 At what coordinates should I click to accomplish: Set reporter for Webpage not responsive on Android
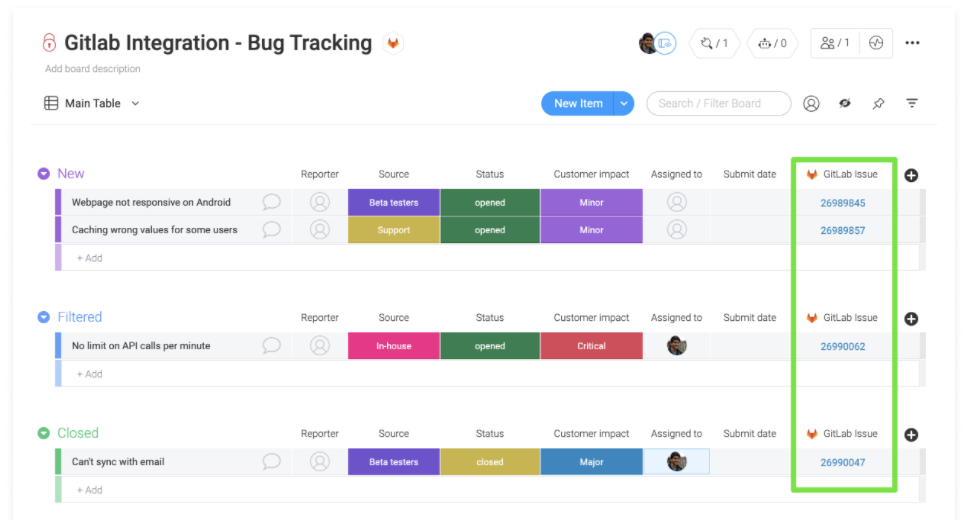point(320,202)
